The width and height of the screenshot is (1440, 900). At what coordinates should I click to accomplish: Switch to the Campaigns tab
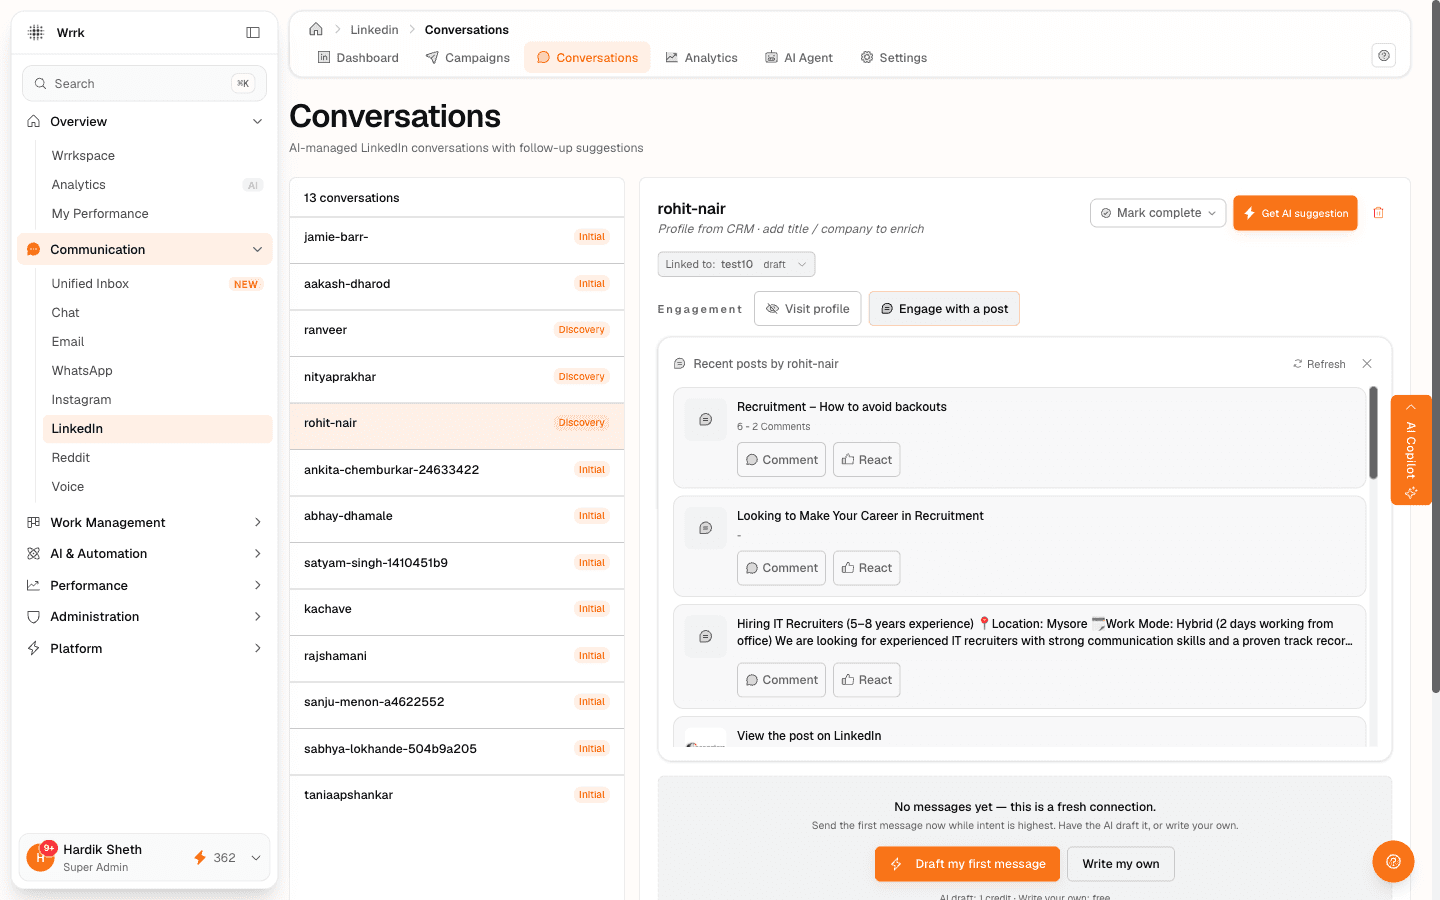[x=468, y=58]
